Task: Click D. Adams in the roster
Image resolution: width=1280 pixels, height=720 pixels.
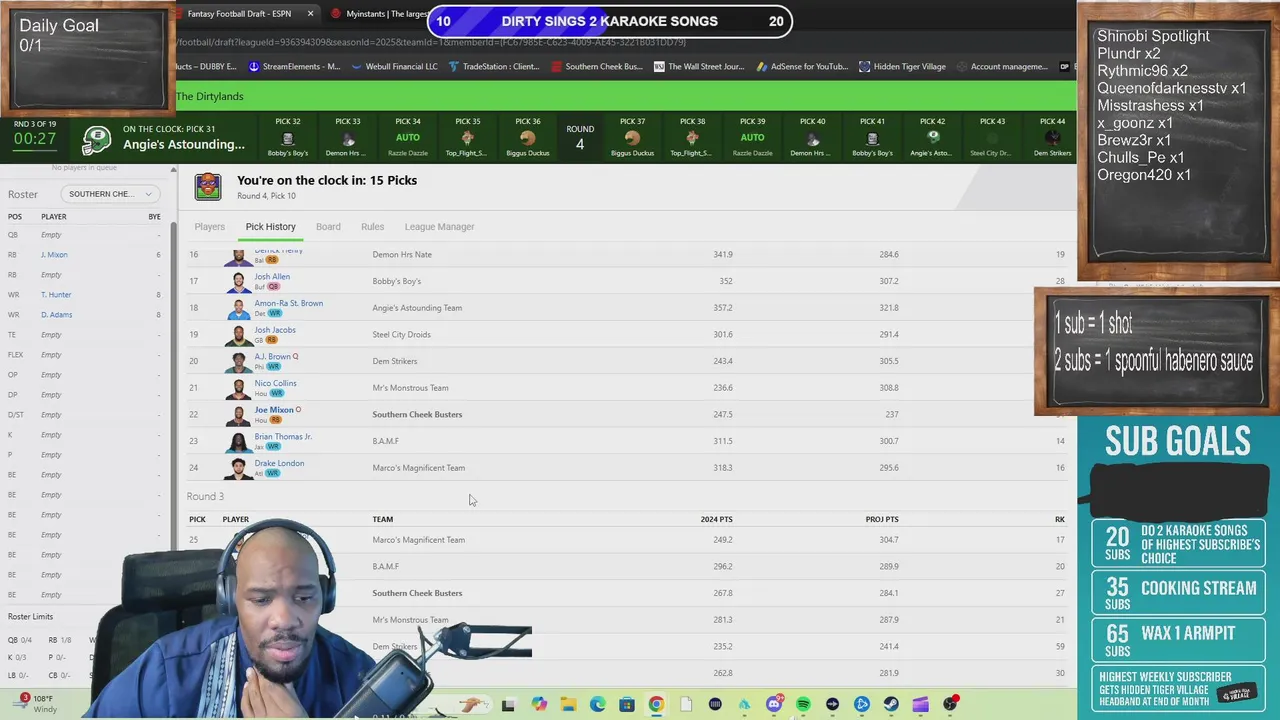Action: 56,315
